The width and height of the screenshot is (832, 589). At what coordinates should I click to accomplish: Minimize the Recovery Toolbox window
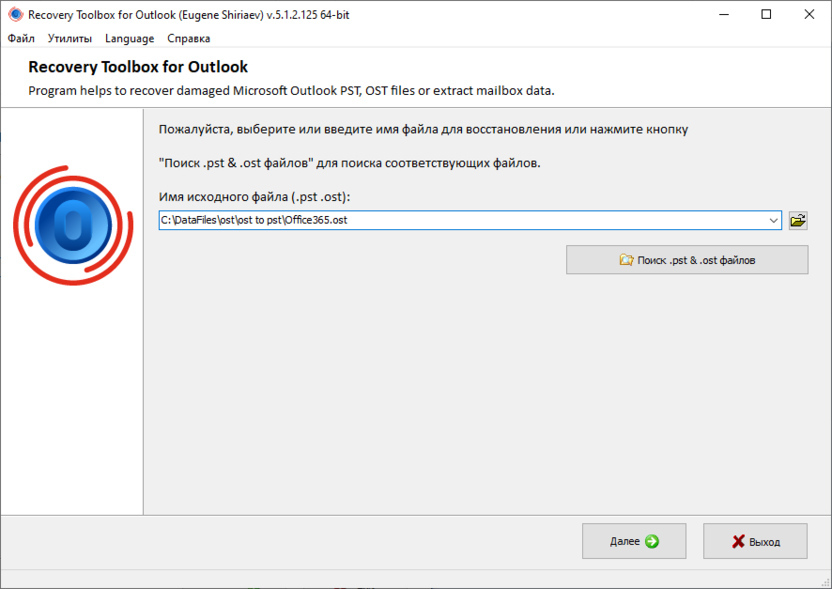(x=723, y=14)
